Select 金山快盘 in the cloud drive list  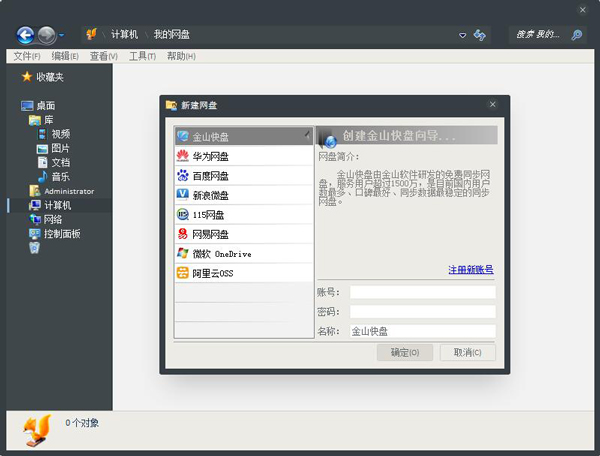(x=243, y=136)
